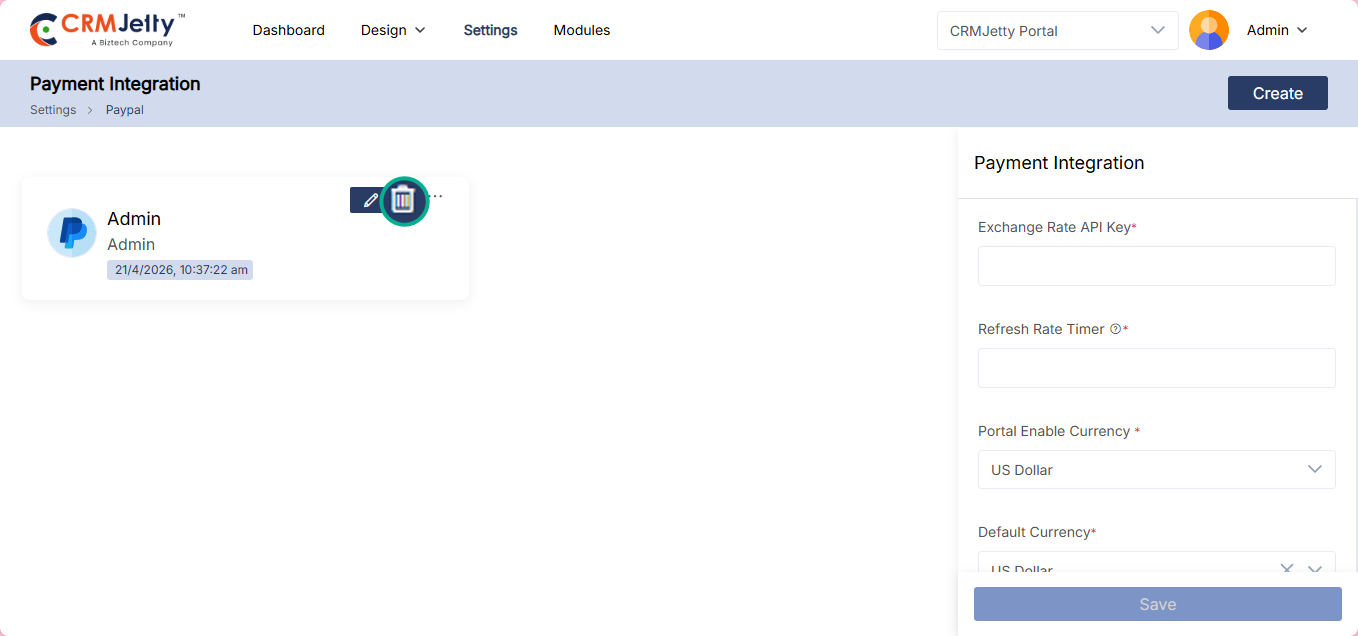Expand the Default Currency dropdown arrow
Viewport: 1358px width, 636px height.
click(x=1315, y=569)
